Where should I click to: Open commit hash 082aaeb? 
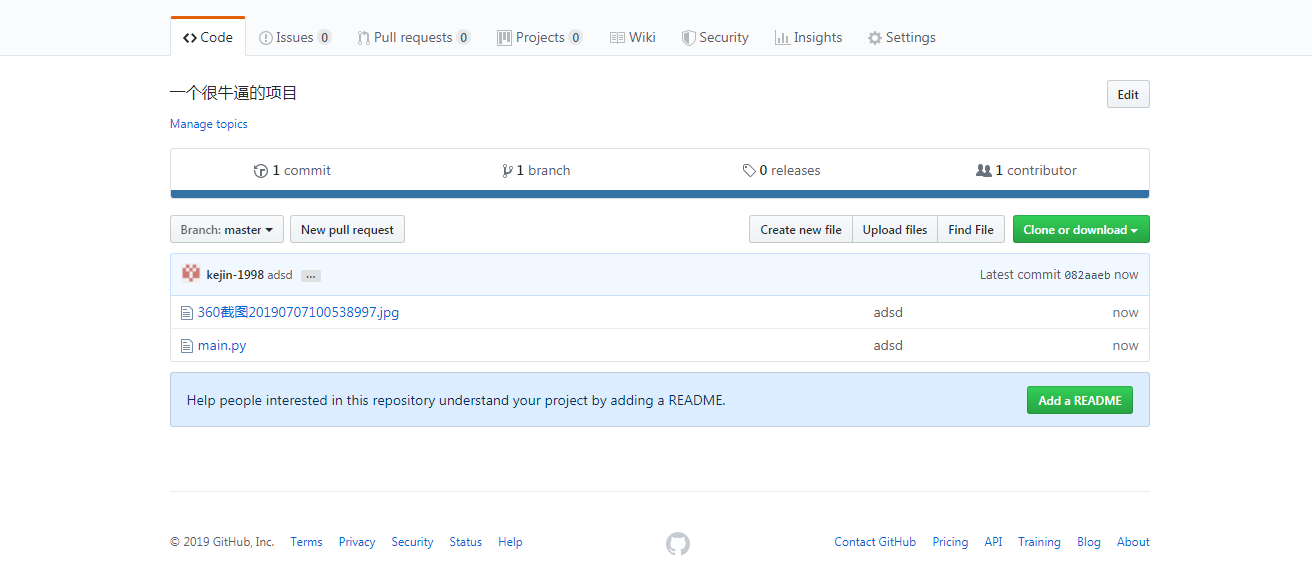click(1087, 275)
